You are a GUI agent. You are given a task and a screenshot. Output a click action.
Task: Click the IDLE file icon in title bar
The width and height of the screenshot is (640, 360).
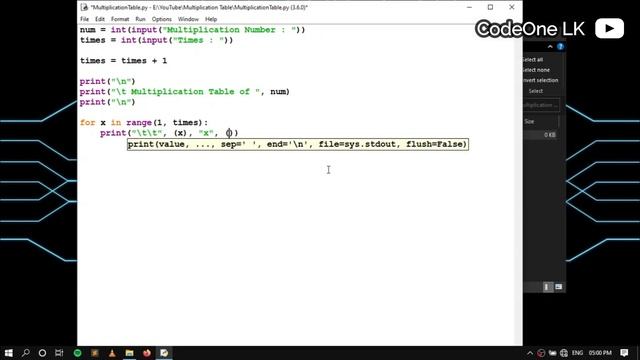point(84,7)
